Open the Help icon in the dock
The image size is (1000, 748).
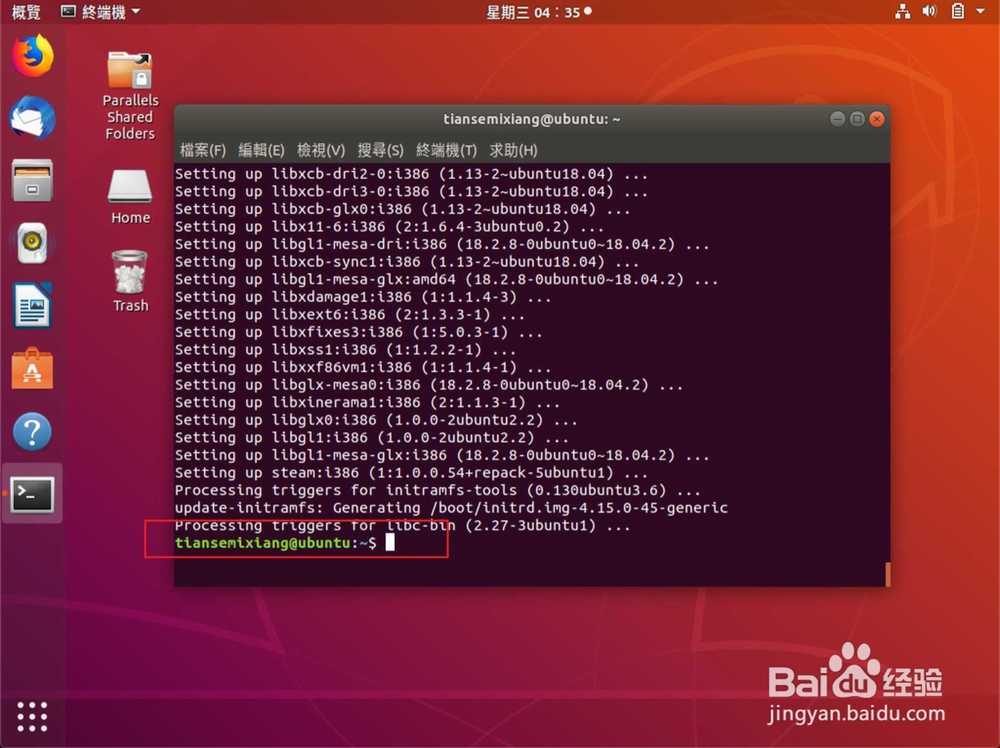[x=32, y=432]
